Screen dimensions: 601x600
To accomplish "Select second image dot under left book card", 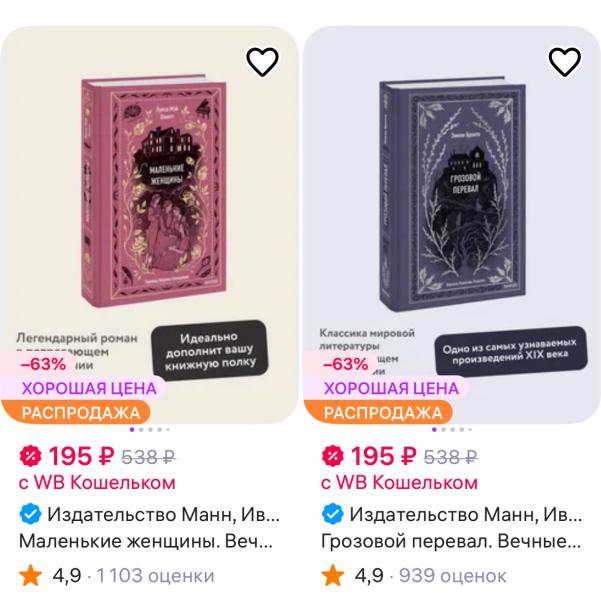I will [141, 429].
